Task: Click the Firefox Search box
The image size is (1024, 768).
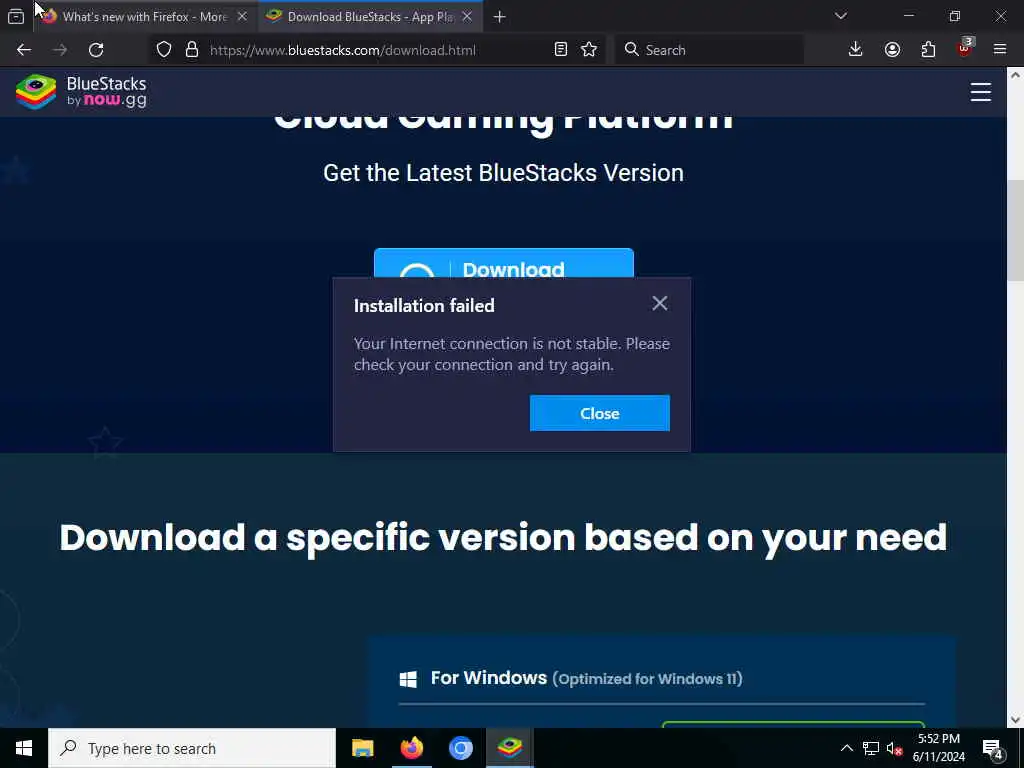Action: 709,50
